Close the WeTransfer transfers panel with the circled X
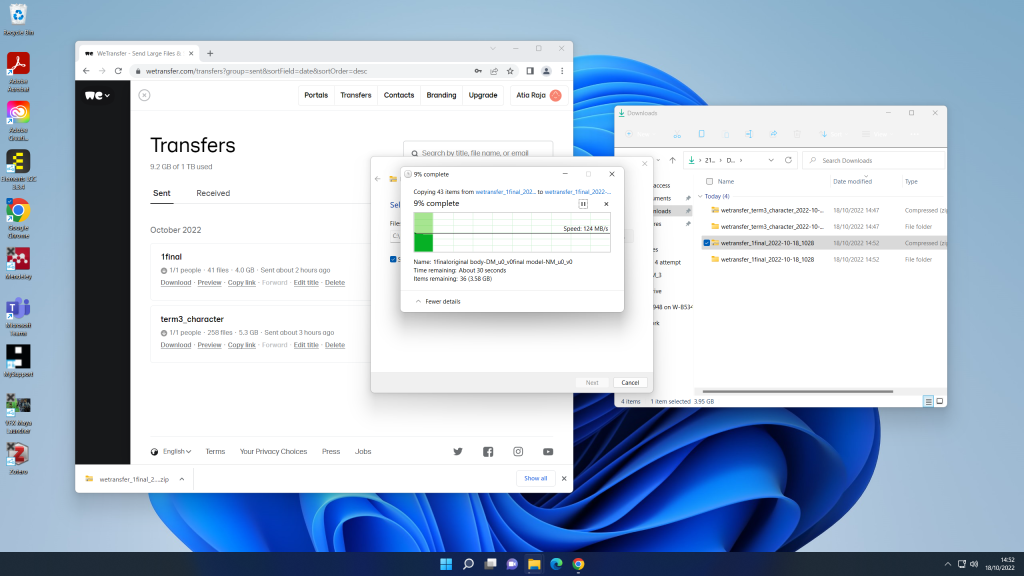 point(144,95)
